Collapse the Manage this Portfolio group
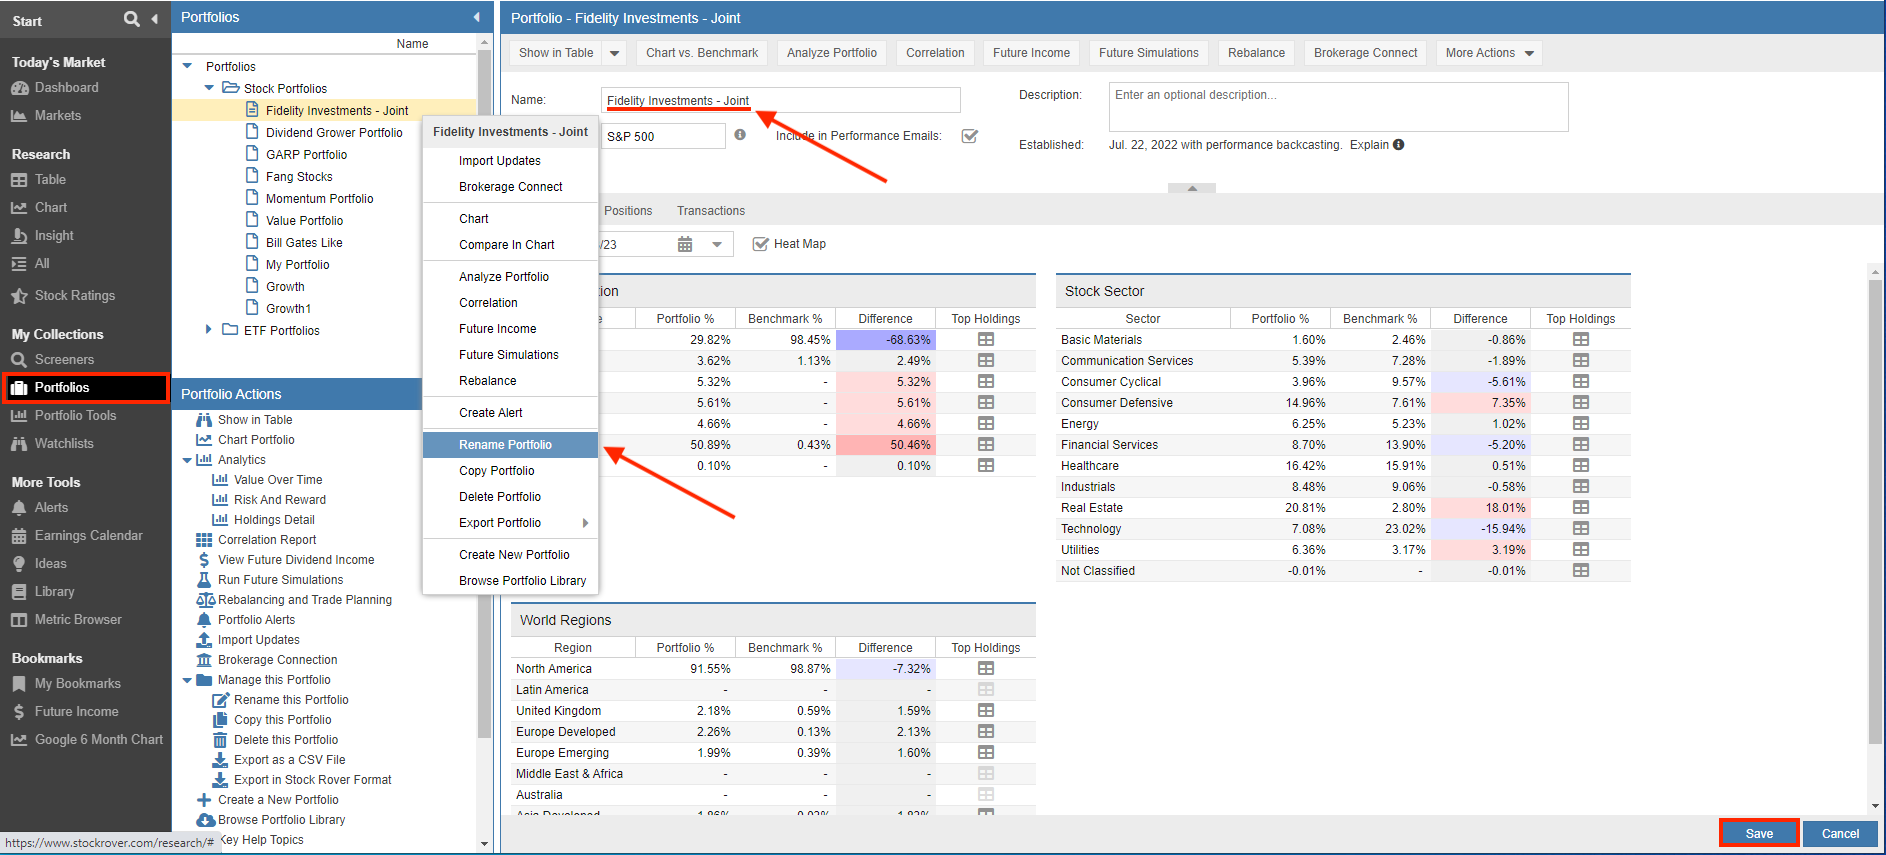This screenshot has height=855, width=1886. tap(187, 680)
